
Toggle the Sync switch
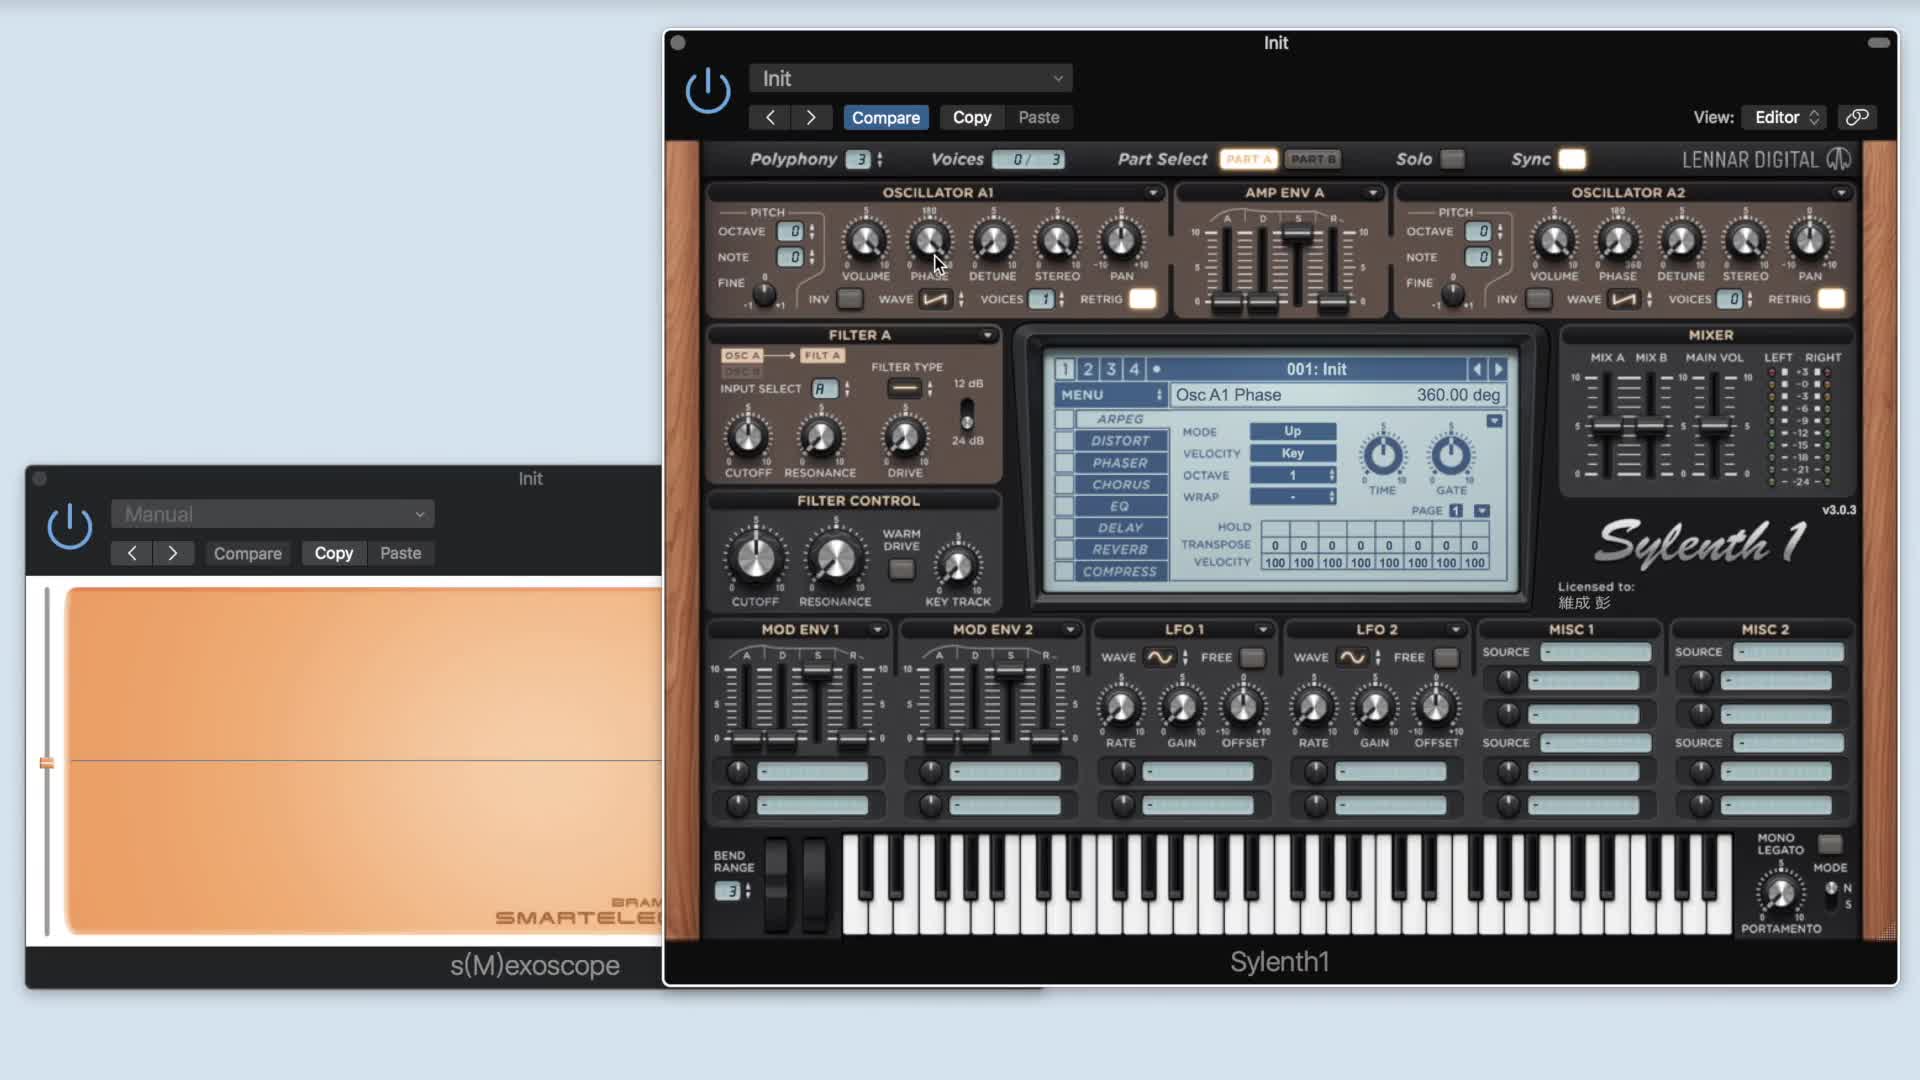1572,159
